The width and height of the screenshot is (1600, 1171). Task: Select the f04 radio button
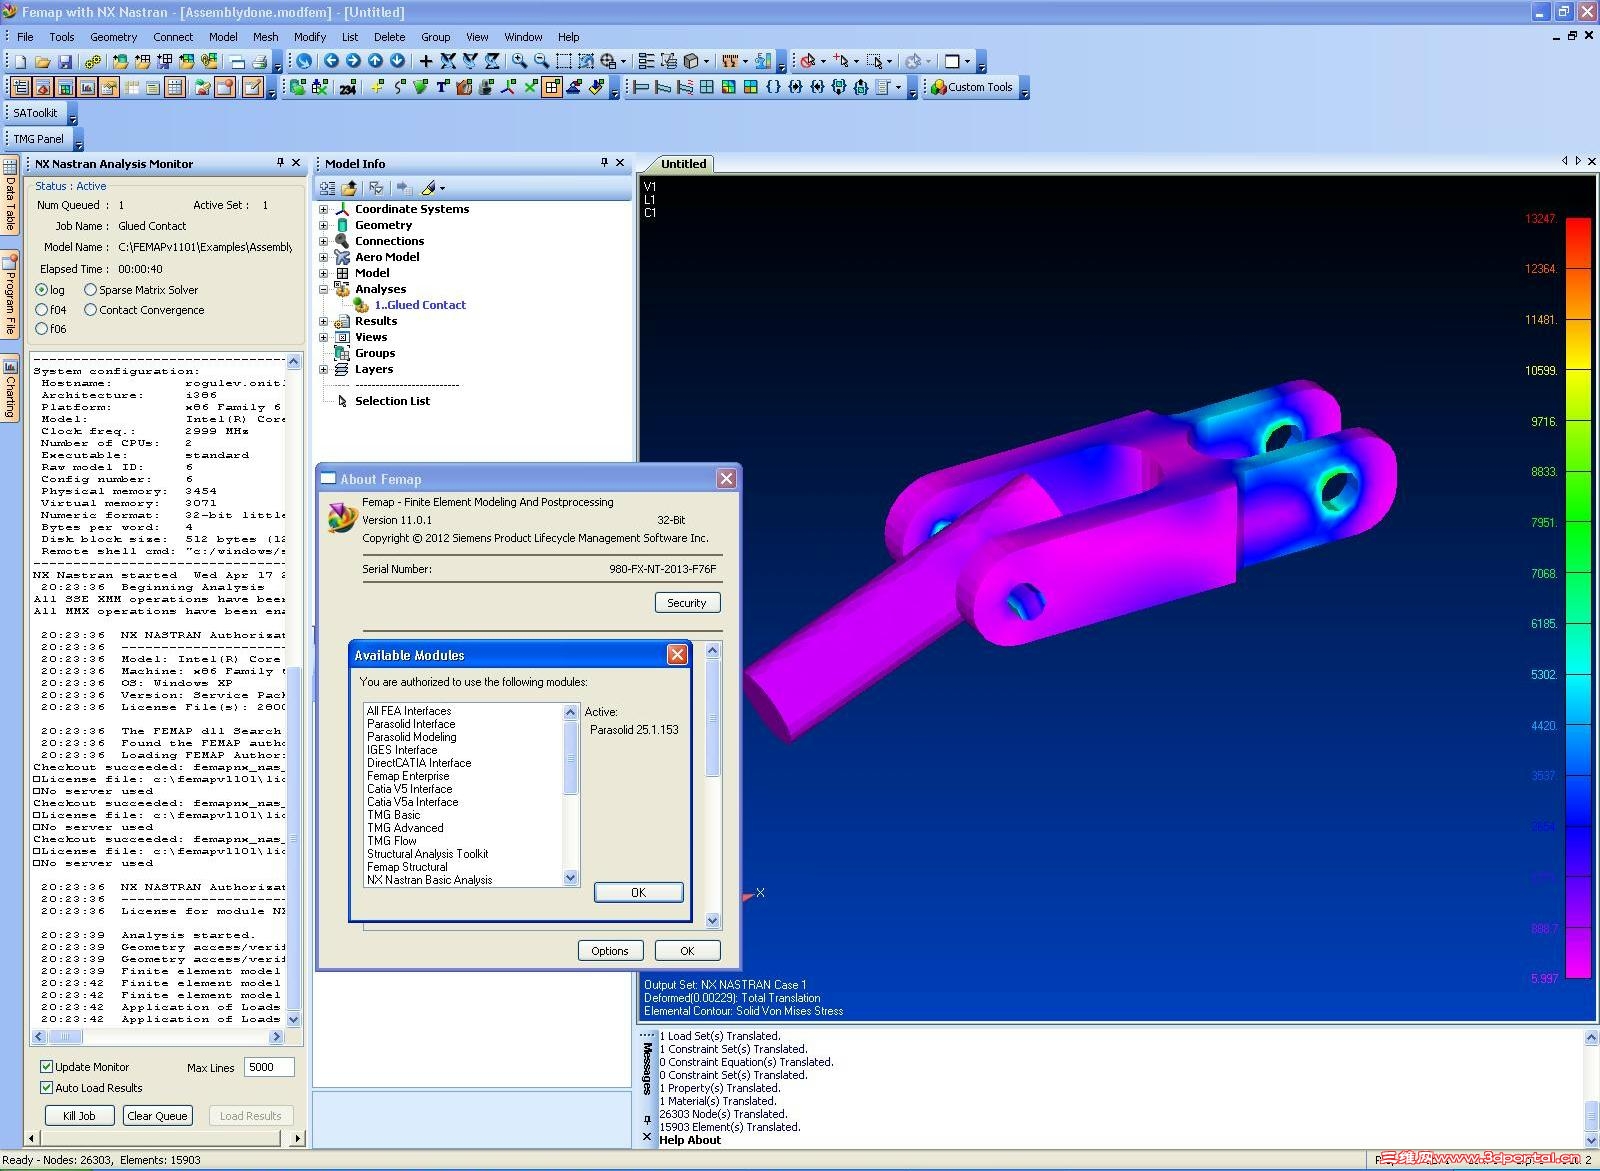[42, 310]
